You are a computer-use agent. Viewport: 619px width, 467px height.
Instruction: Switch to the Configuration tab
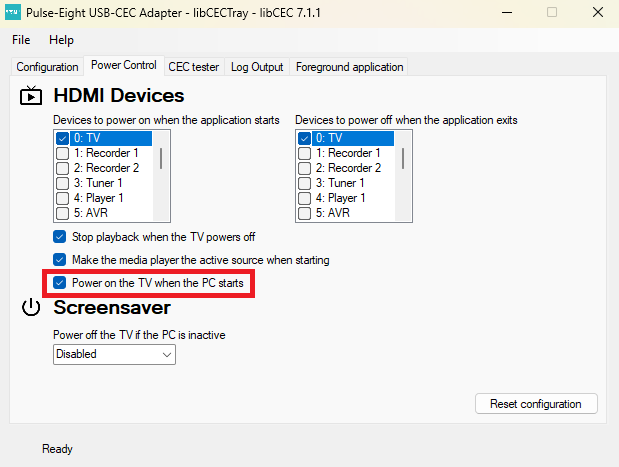point(47,67)
